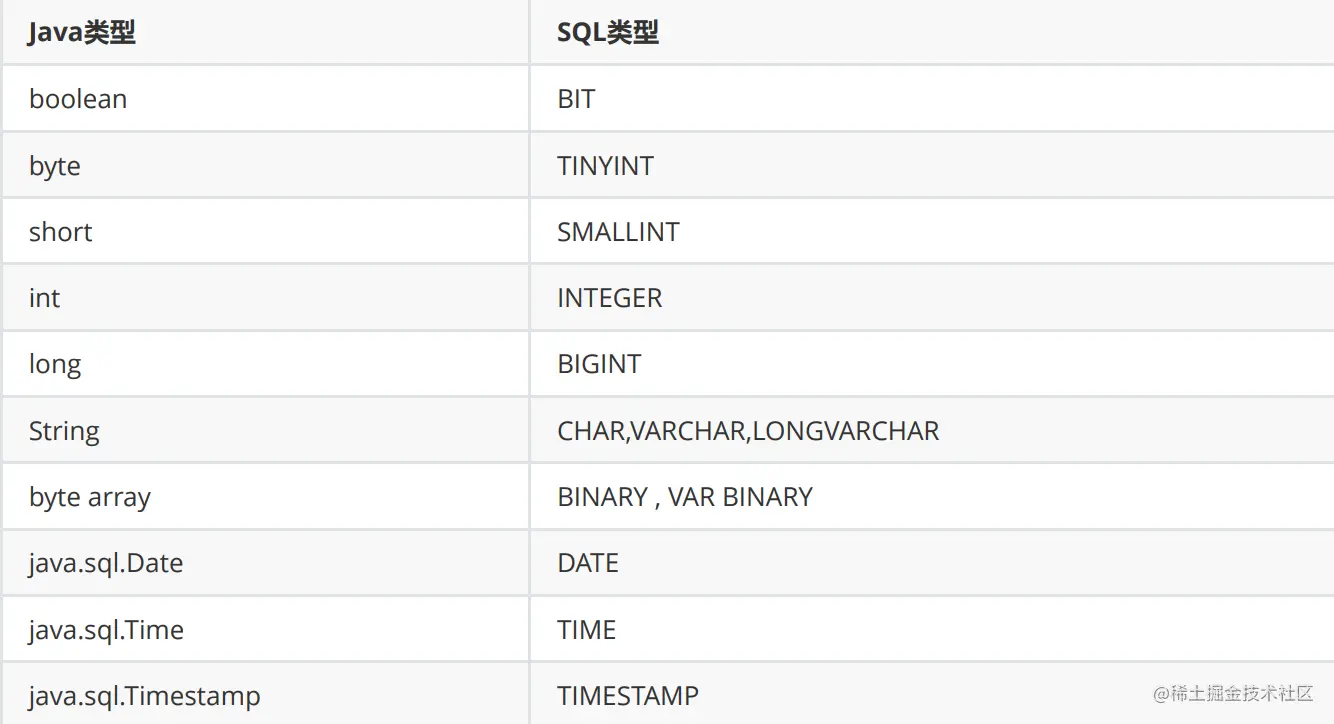This screenshot has height=724, width=1334.
Task: Select the BIT cell
Action: pos(576,99)
